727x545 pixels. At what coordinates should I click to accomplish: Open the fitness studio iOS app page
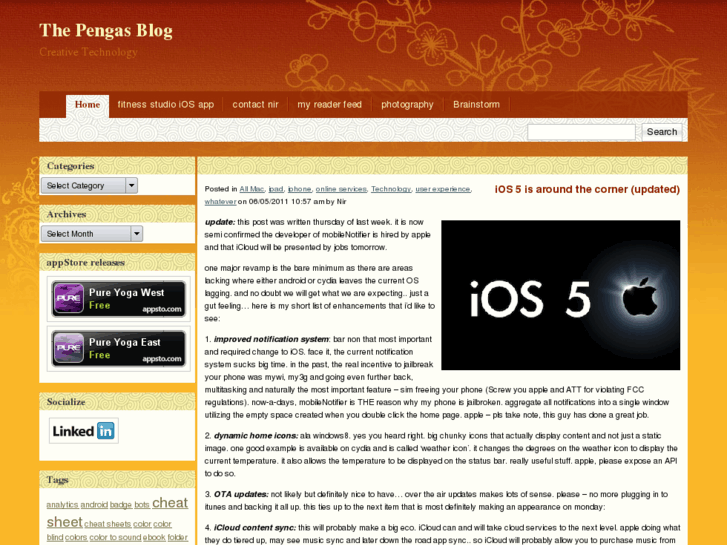166,105
